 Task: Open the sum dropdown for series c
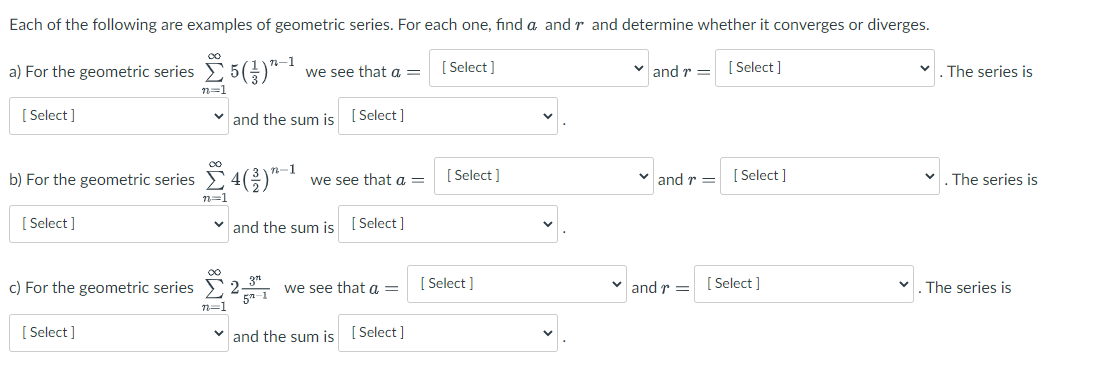448,333
